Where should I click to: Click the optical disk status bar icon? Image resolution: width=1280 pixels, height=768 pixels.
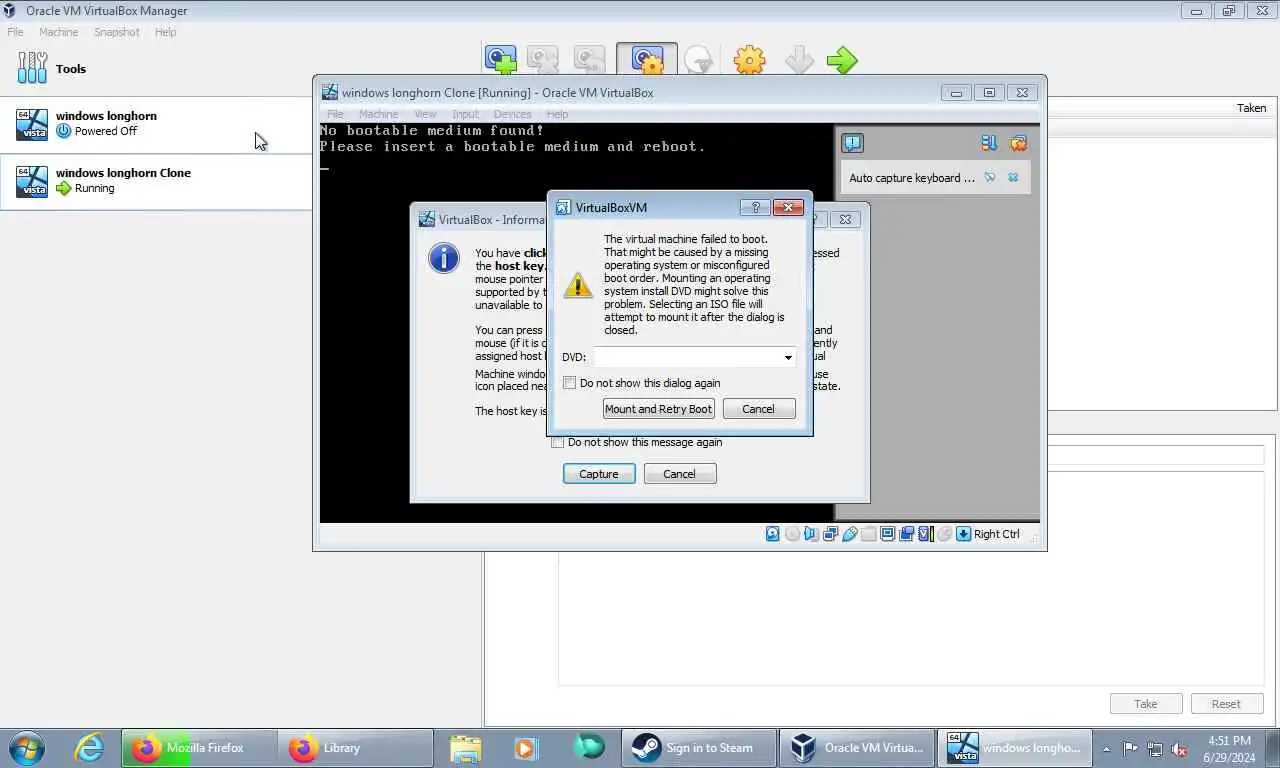pyautogui.click(x=792, y=534)
